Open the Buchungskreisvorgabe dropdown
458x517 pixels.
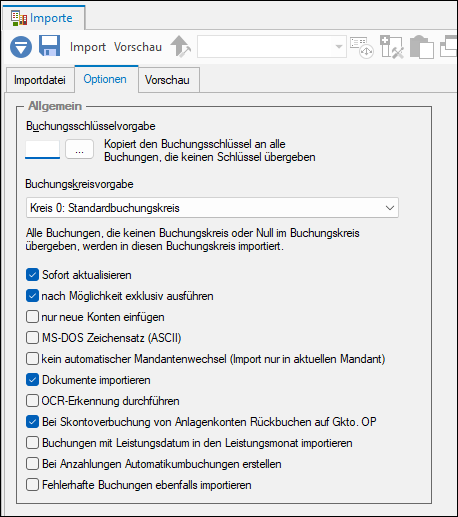pyautogui.click(x=212, y=208)
